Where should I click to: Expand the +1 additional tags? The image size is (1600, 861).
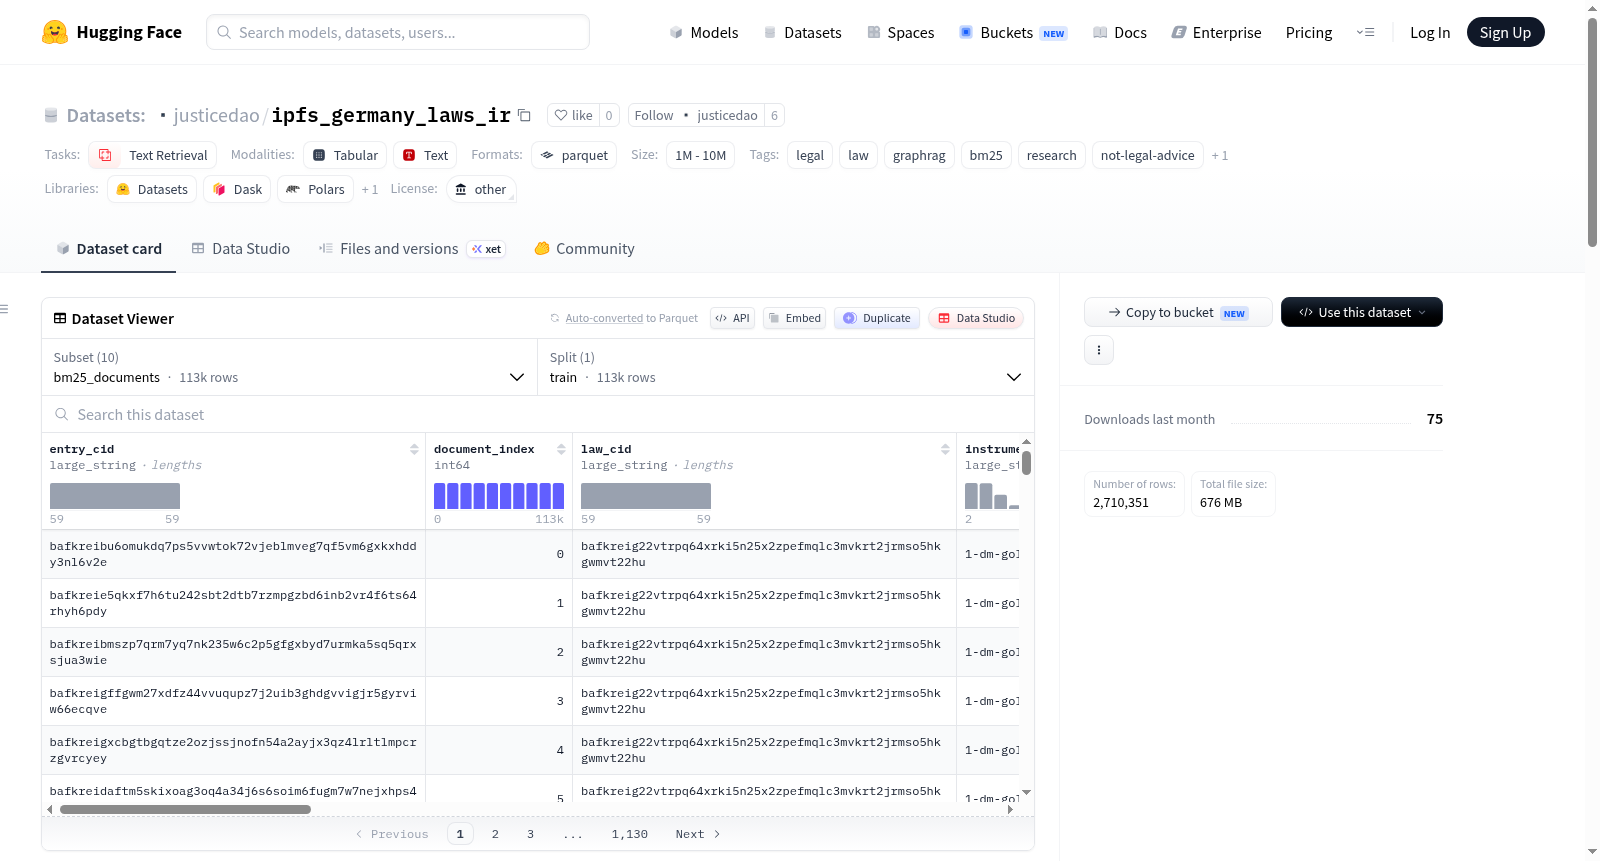point(1219,155)
